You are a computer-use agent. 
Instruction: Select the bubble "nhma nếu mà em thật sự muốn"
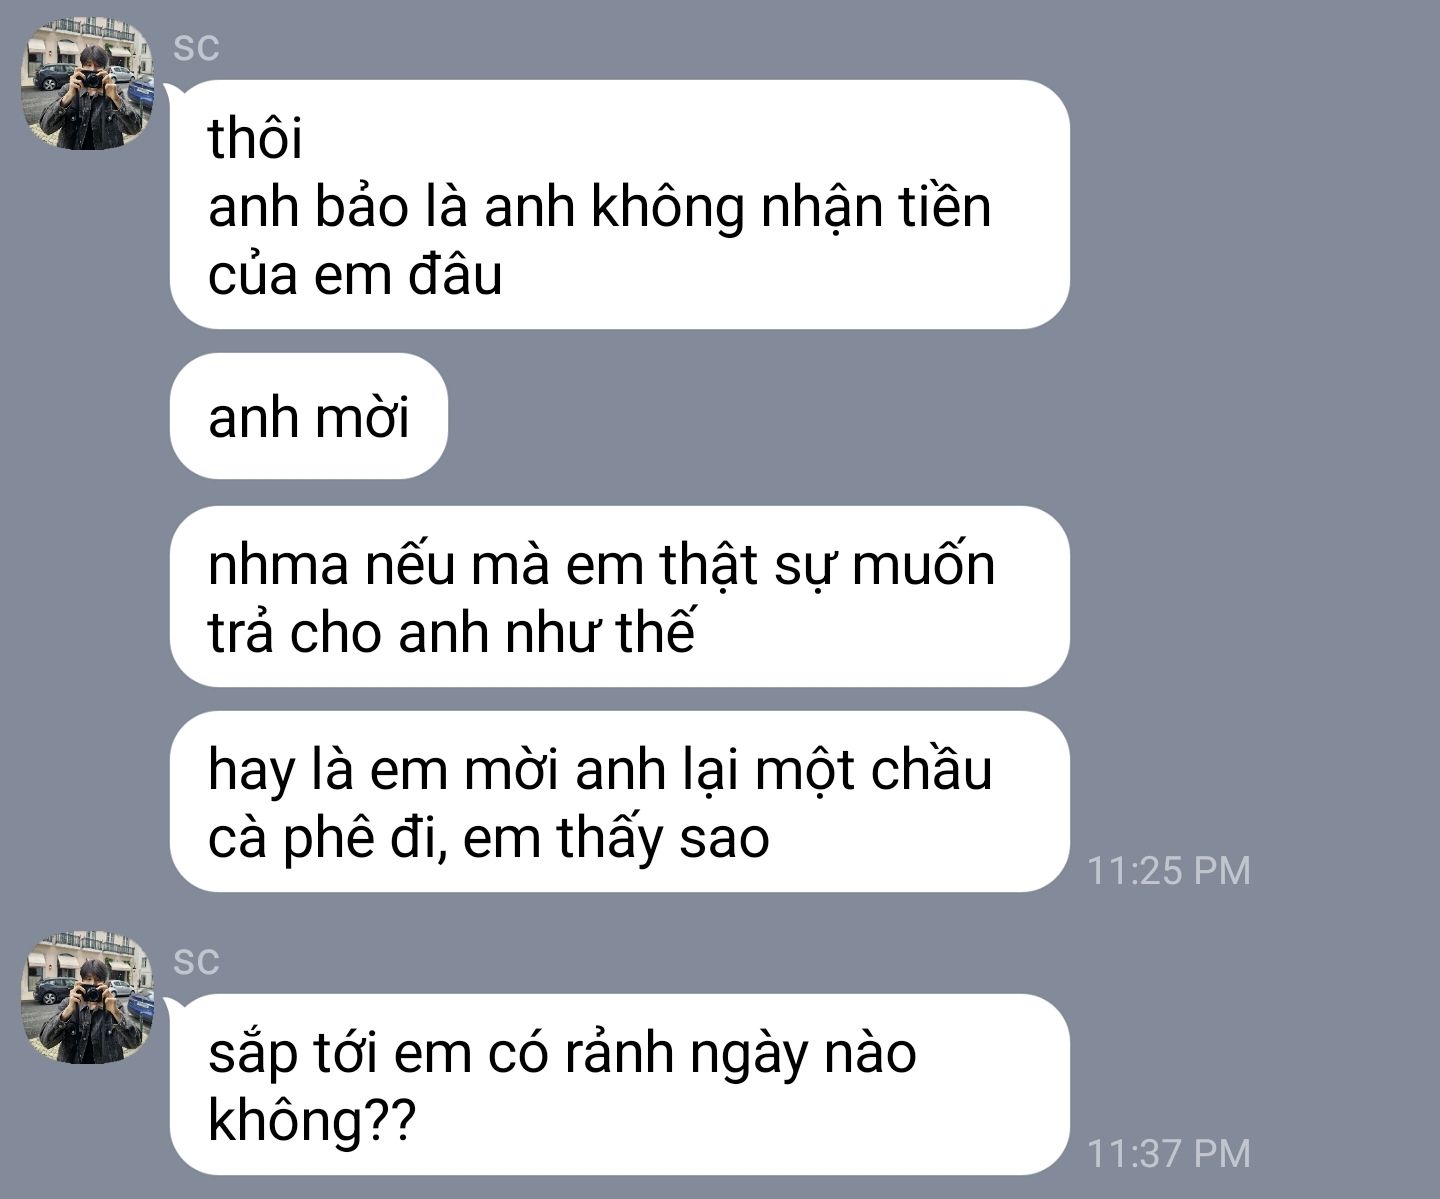click(x=620, y=597)
